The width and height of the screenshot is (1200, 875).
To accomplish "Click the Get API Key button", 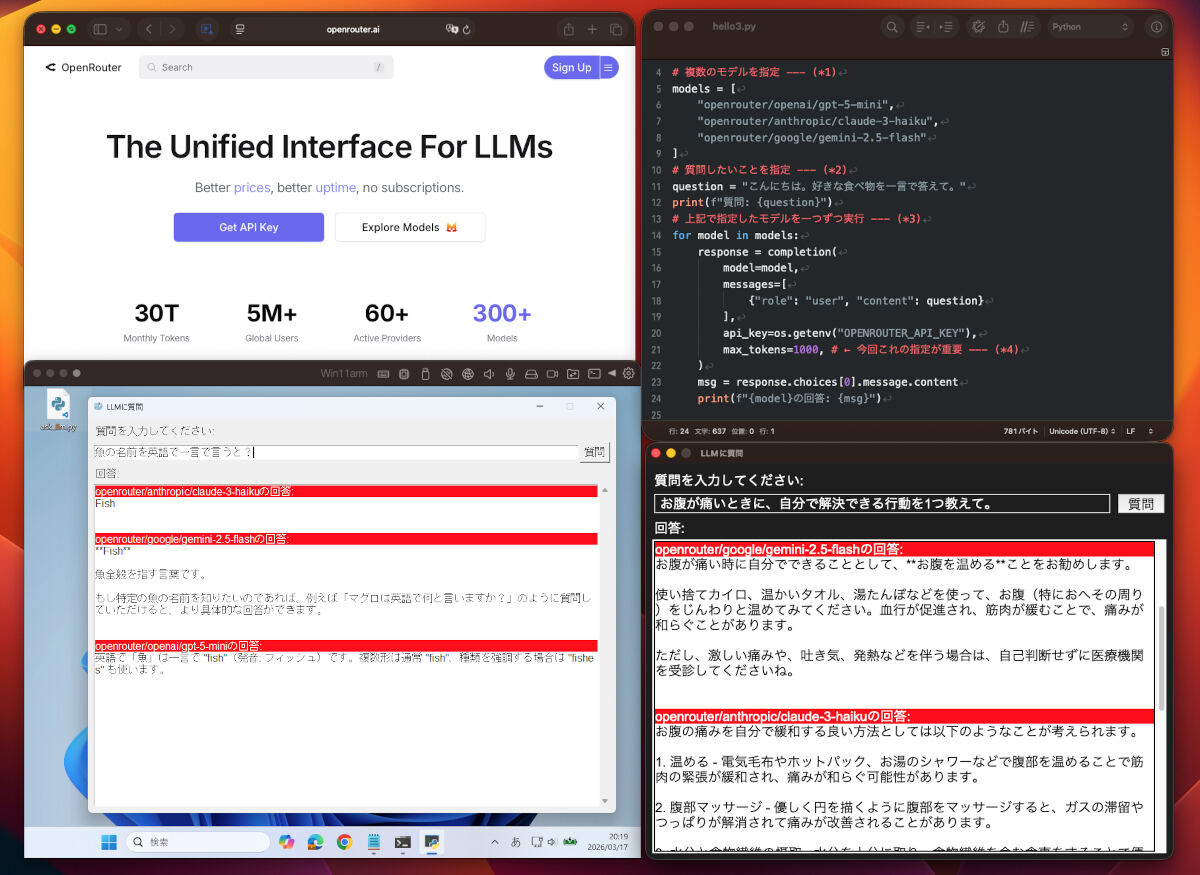I will (248, 227).
